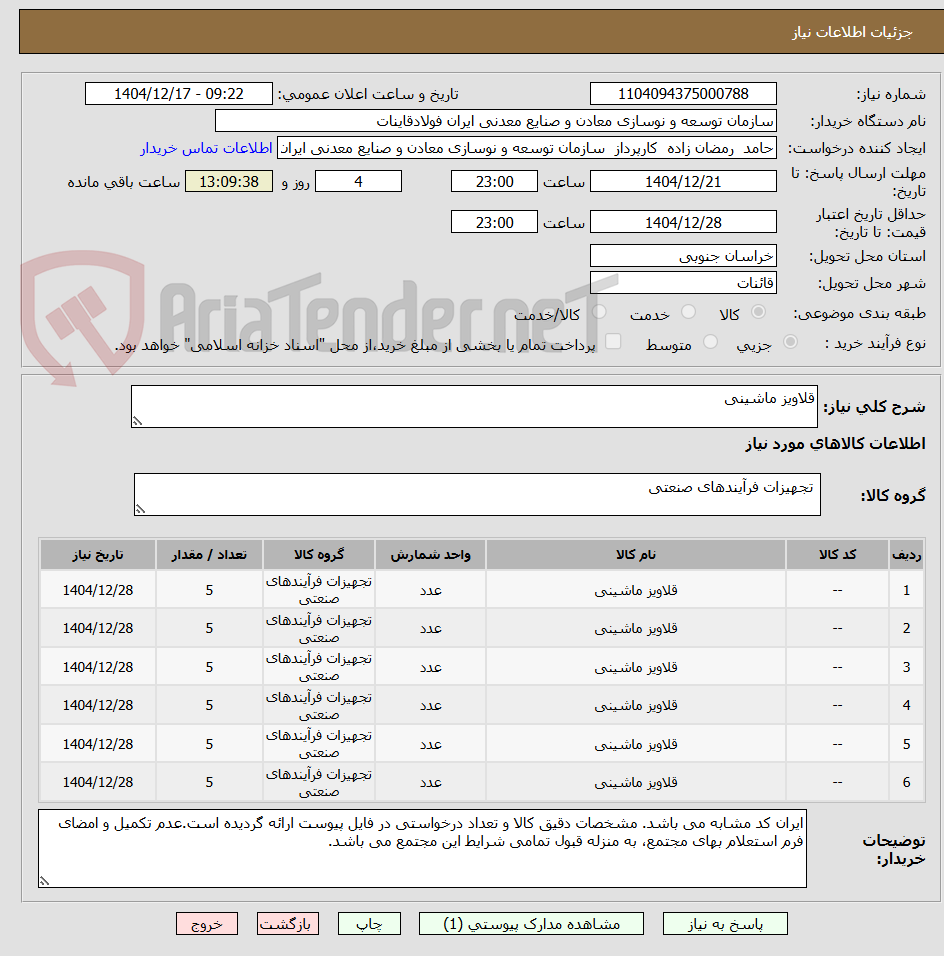Click the date 1404/12/28 in row 6

tap(98, 782)
